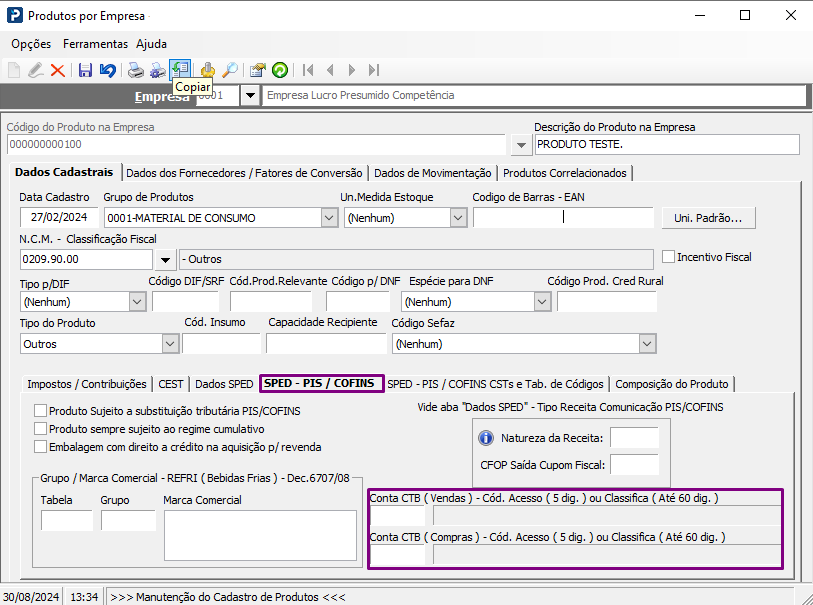The width and height of the screenshot is (813, 605).
Task: Click the green refresh icon
Action: [280, 70]
